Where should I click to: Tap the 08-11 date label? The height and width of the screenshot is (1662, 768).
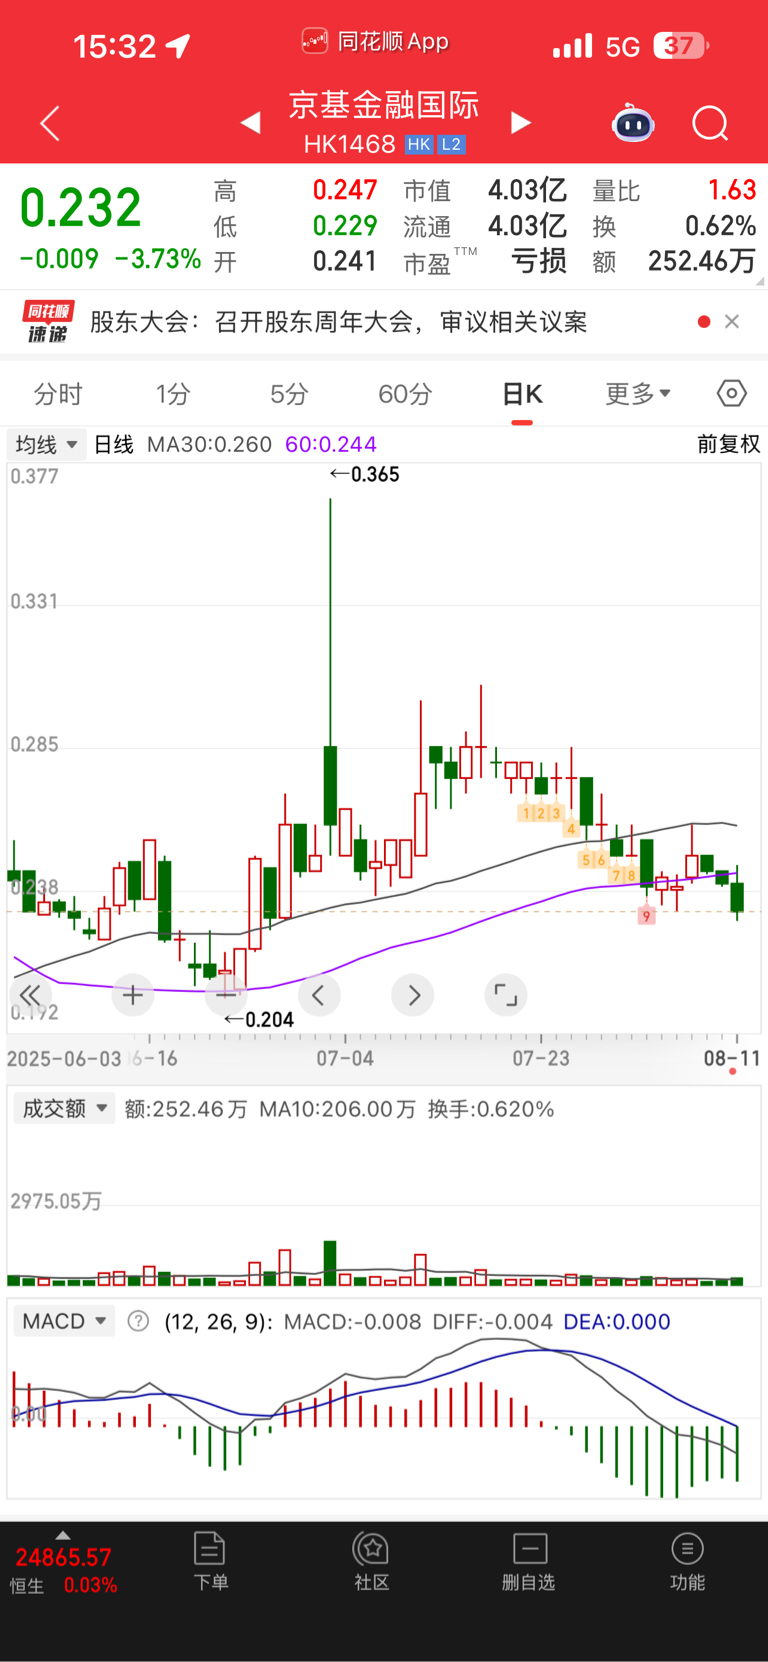[732, 1058]
